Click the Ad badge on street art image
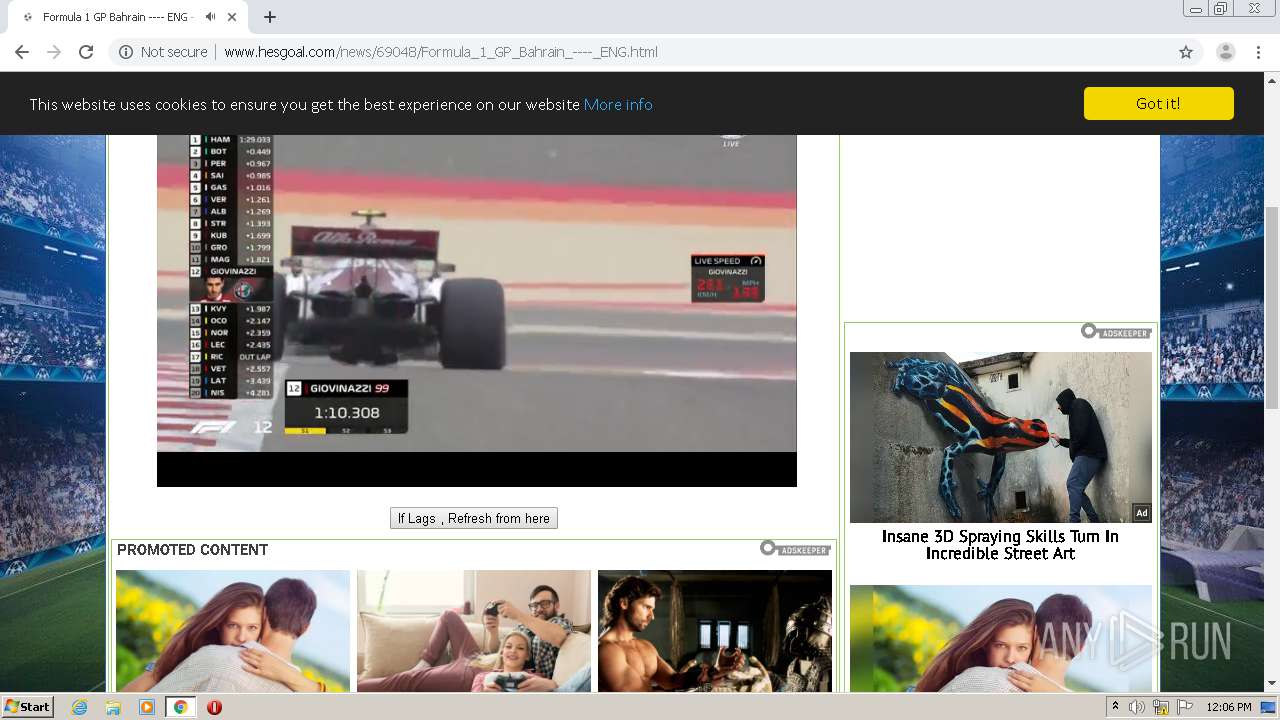1280x720 pixels. pos(1141,513)
